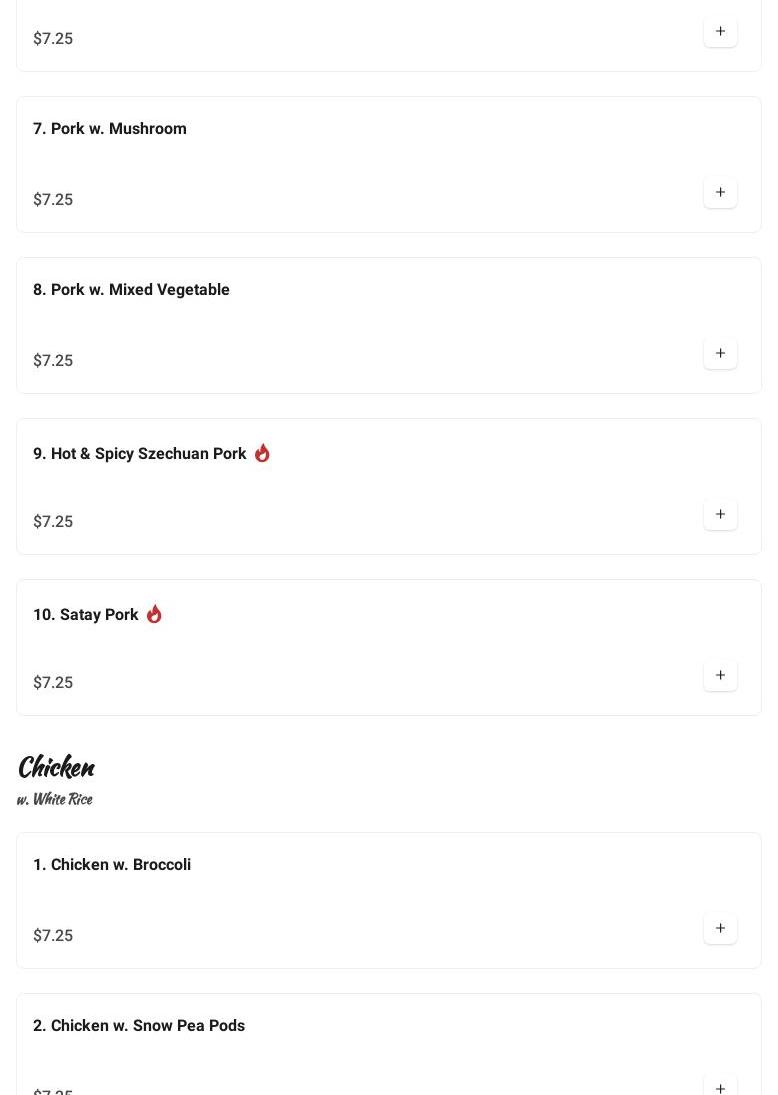Open 10. Satay Pork item title
The image size is (778, 1095).
click(86, 615)
